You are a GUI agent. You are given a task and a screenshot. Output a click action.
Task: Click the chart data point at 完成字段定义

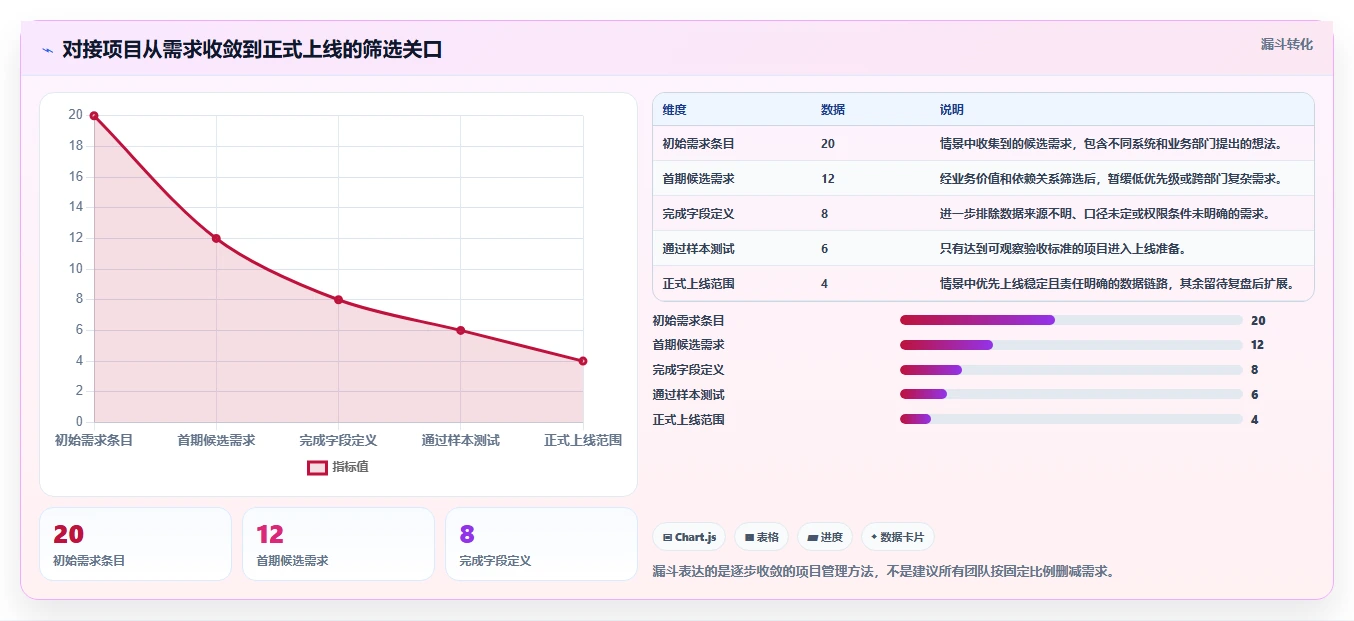point(338,300)
